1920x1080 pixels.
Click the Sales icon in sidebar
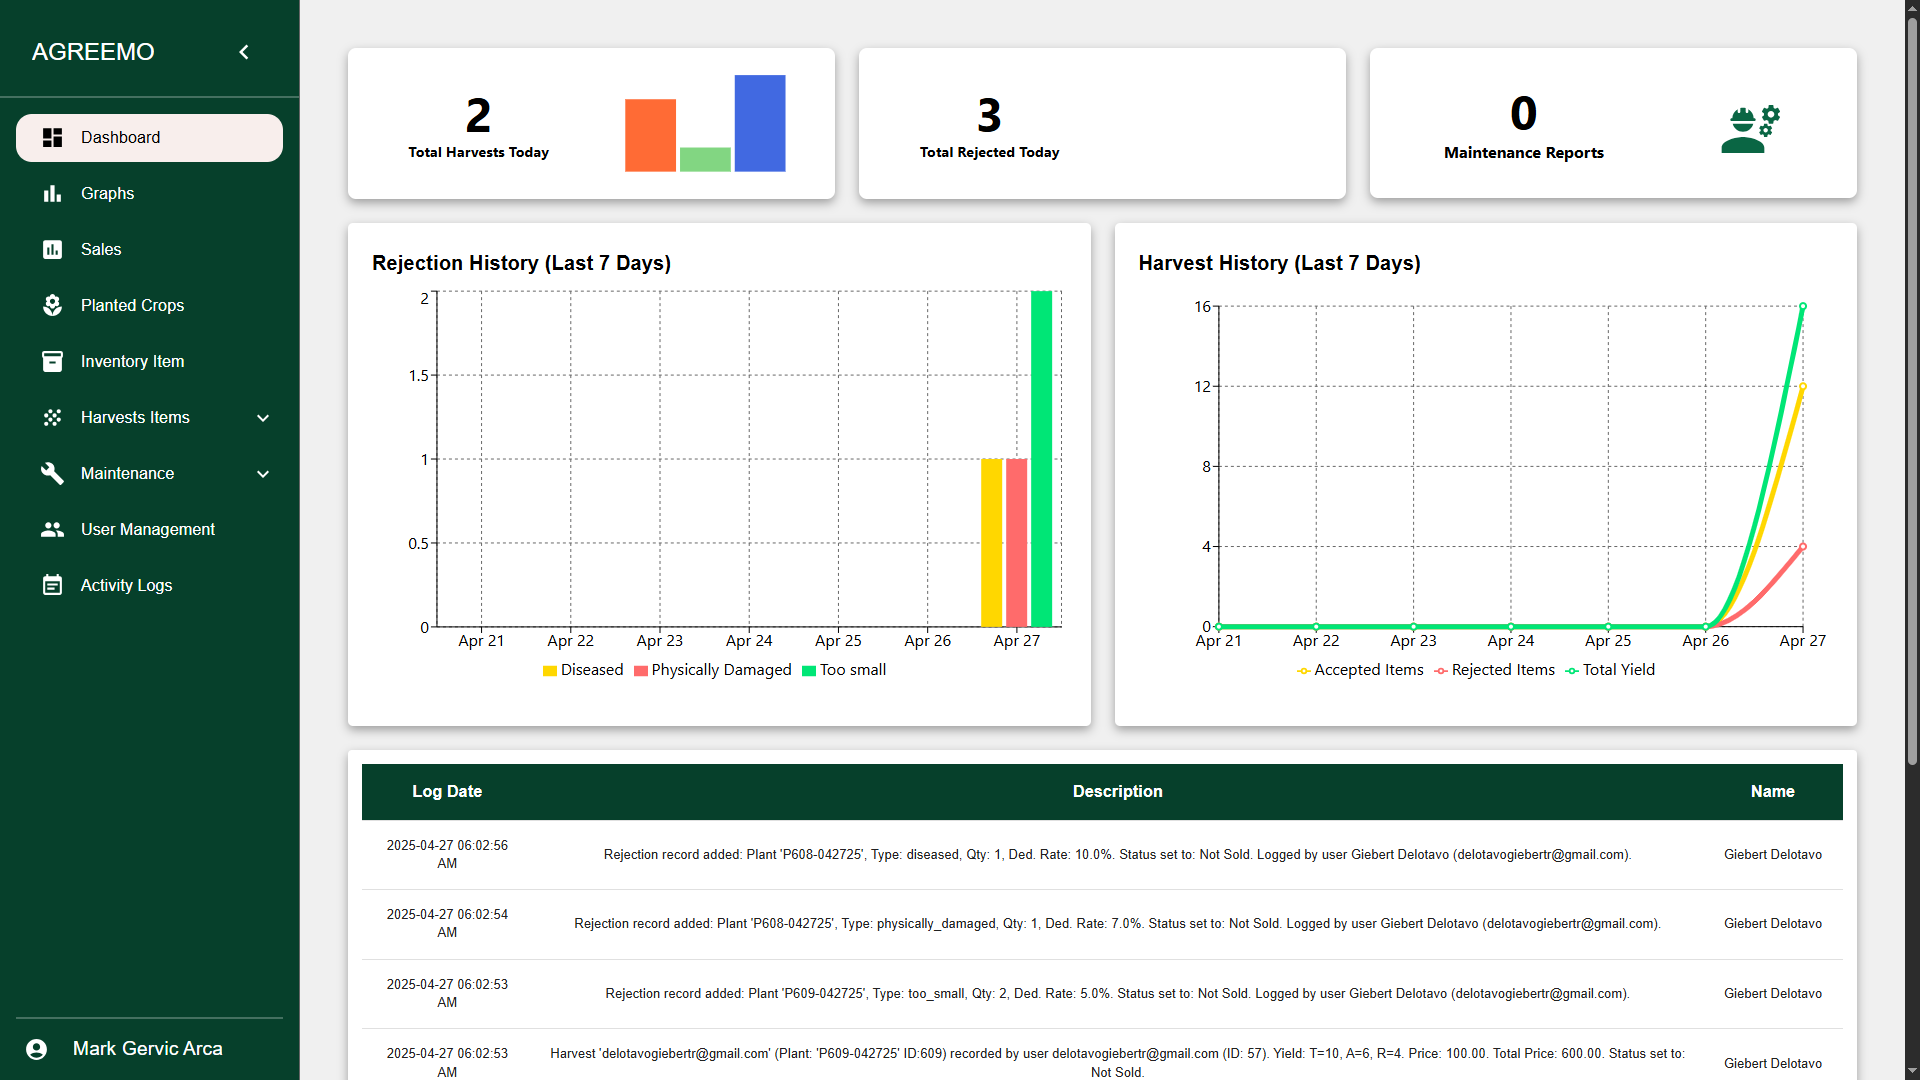(x=53, y=250)
